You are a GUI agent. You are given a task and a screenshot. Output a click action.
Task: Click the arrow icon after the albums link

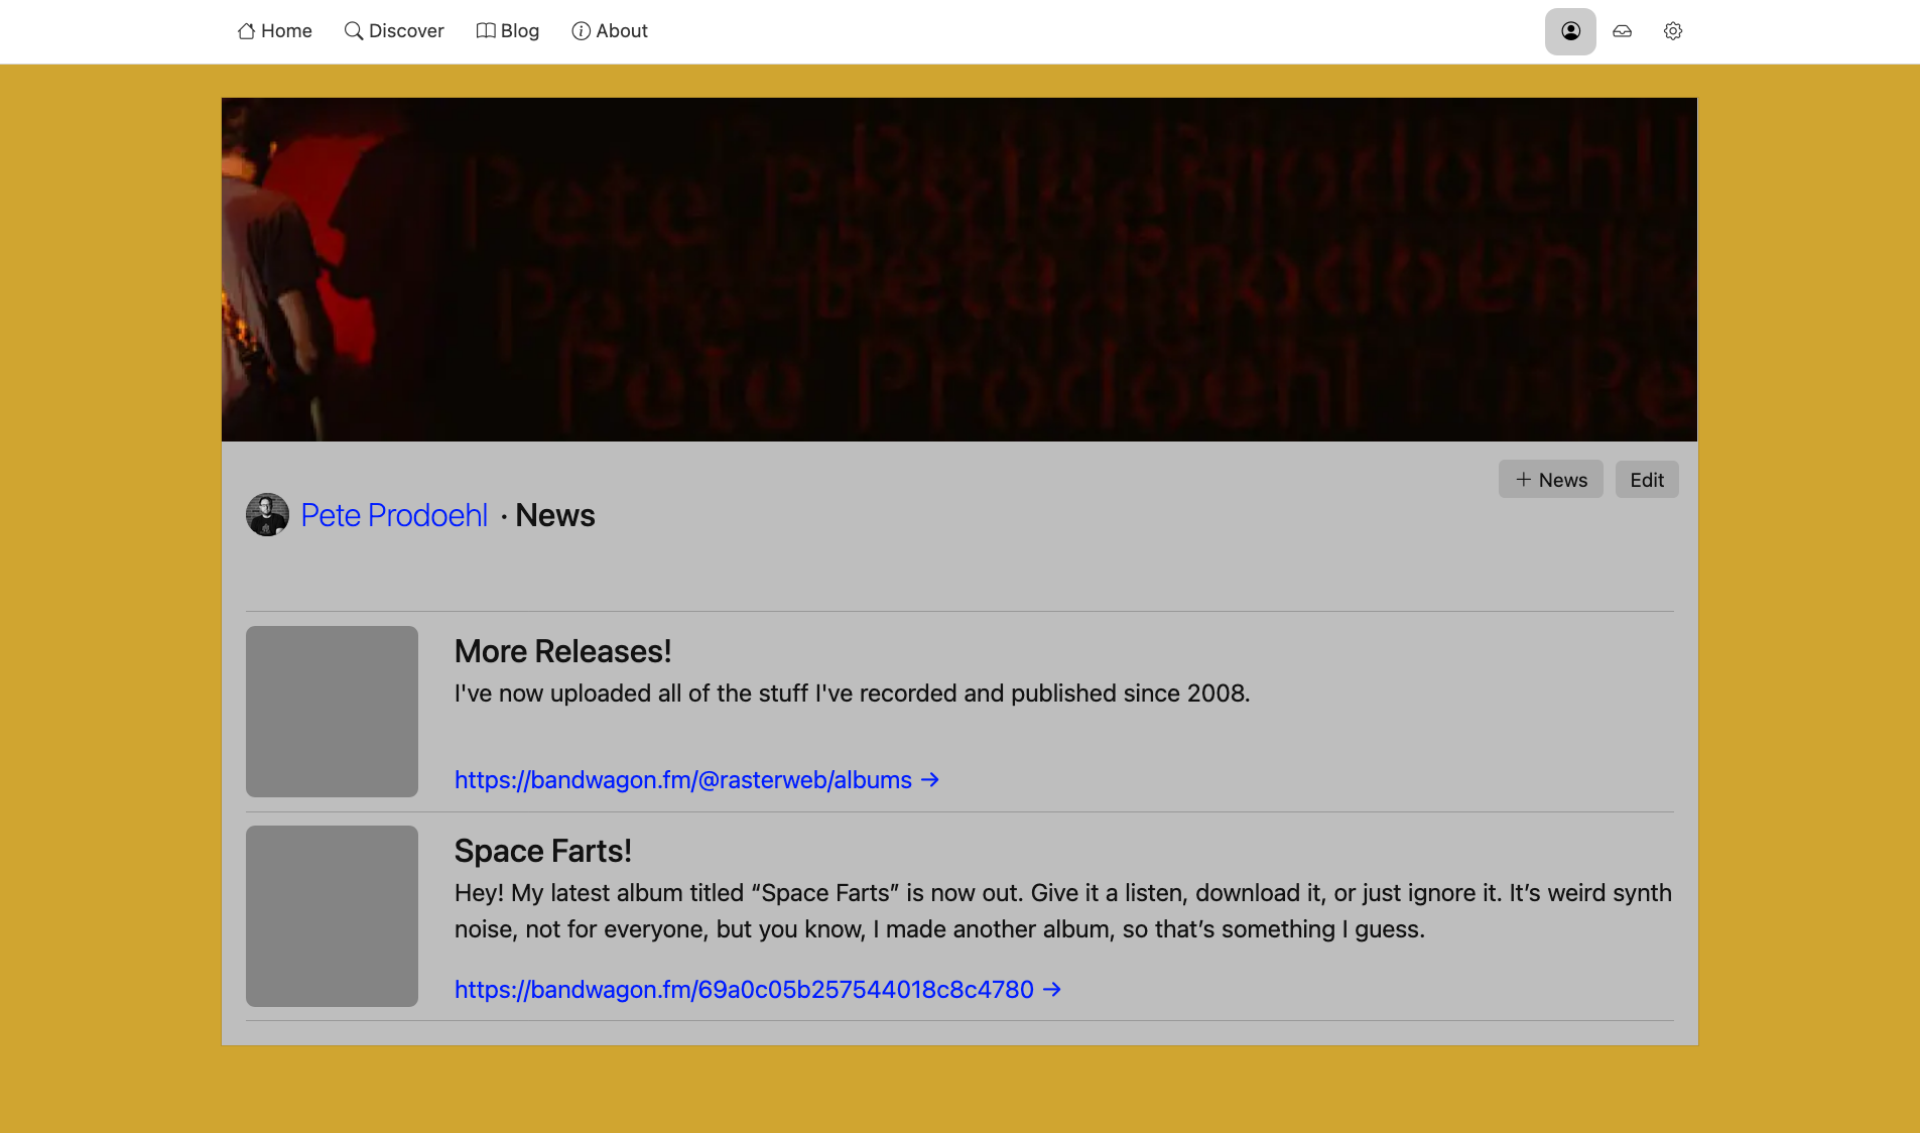(930, 780)
